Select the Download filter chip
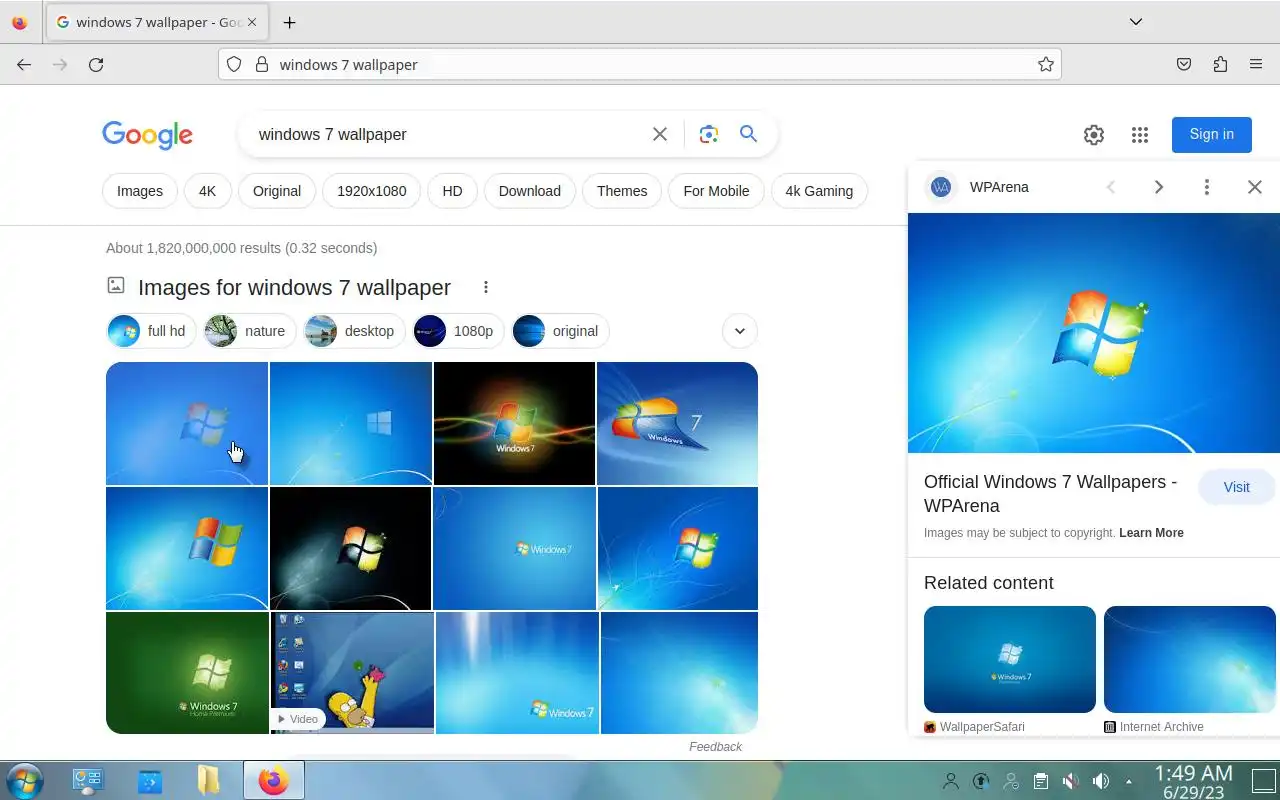1280x800 pixels. click(530, 191)
